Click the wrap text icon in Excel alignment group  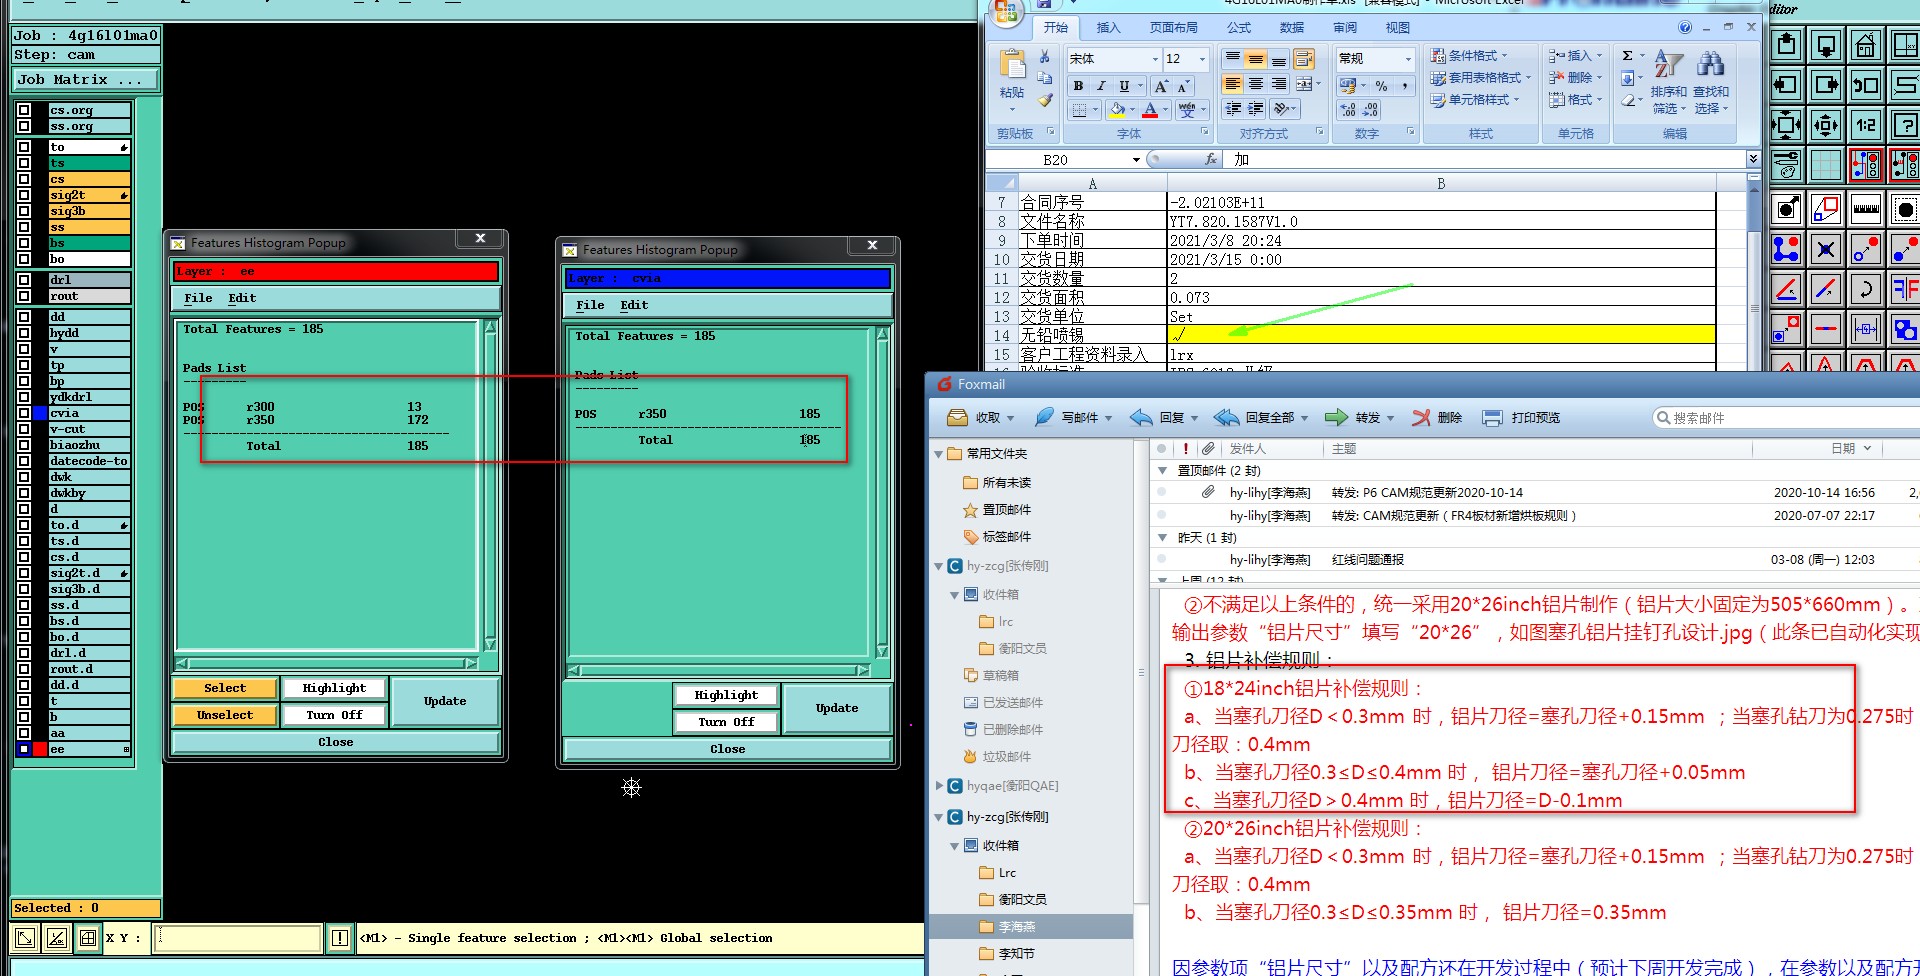pos(1302,59)
